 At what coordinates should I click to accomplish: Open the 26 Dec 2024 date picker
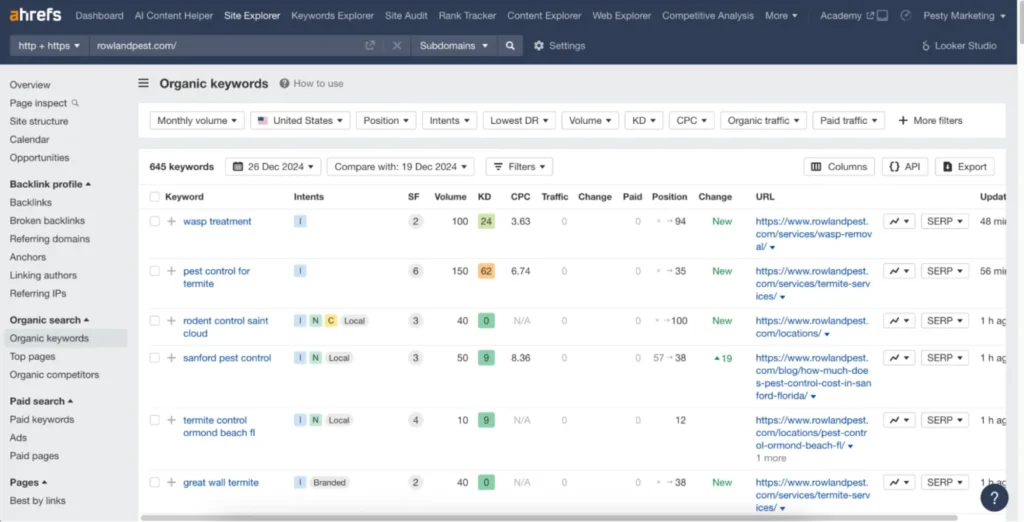[273, 167]
